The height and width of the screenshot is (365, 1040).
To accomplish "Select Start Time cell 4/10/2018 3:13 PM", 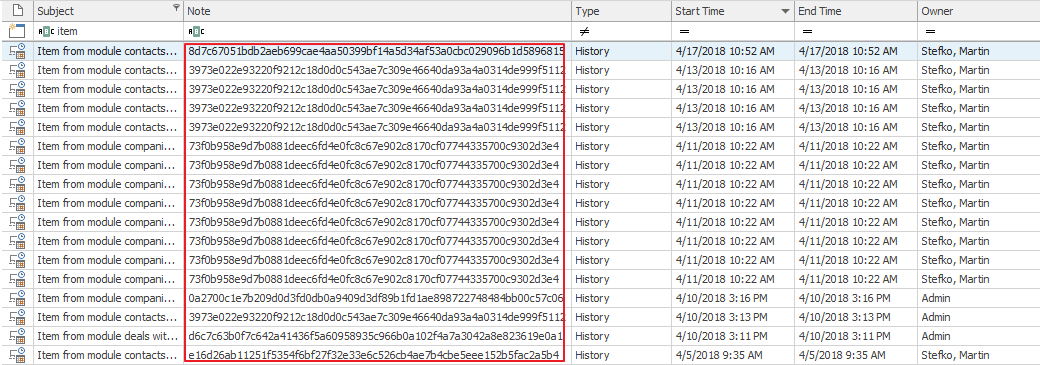I will click(x=733, y=317).
